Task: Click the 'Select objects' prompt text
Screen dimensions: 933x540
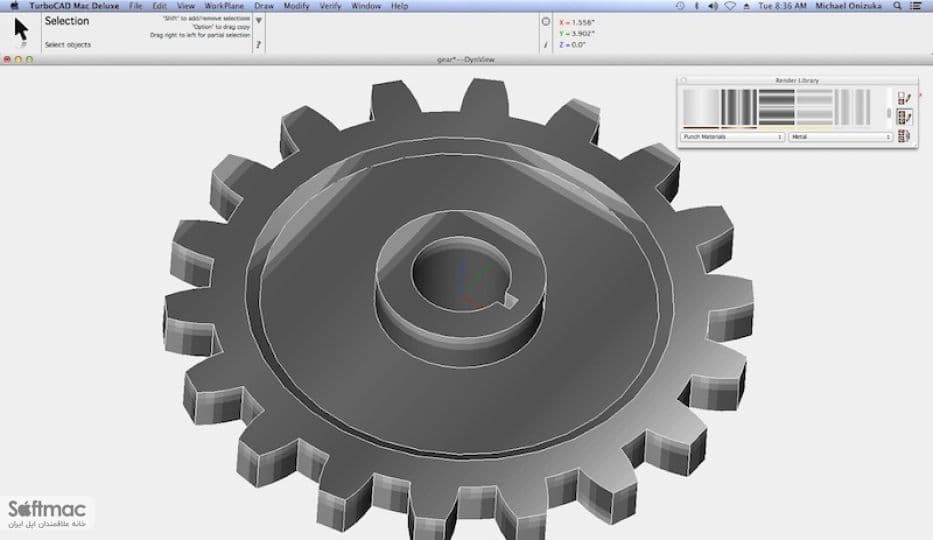Action: point(68,45)
